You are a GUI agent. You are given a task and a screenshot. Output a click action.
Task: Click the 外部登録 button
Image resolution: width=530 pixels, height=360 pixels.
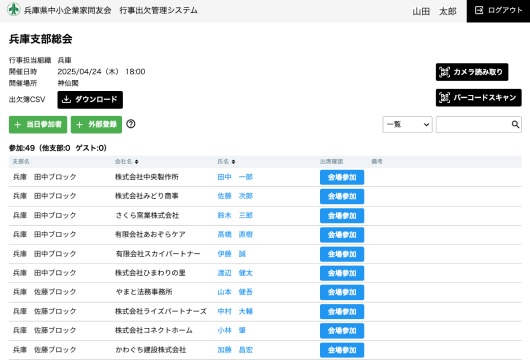(x=96, y=125)
